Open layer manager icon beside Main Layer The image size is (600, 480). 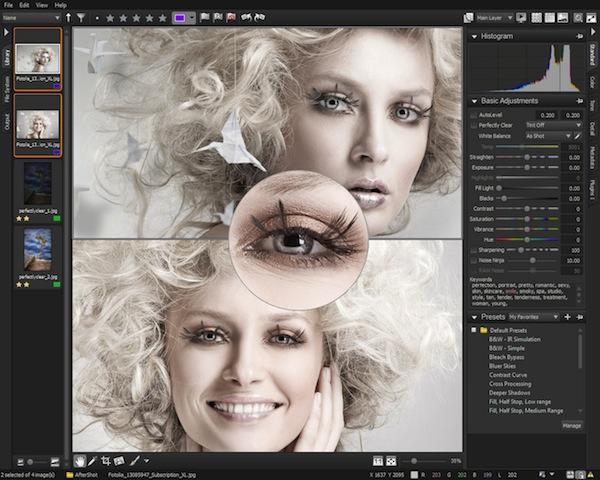(468, 18)
